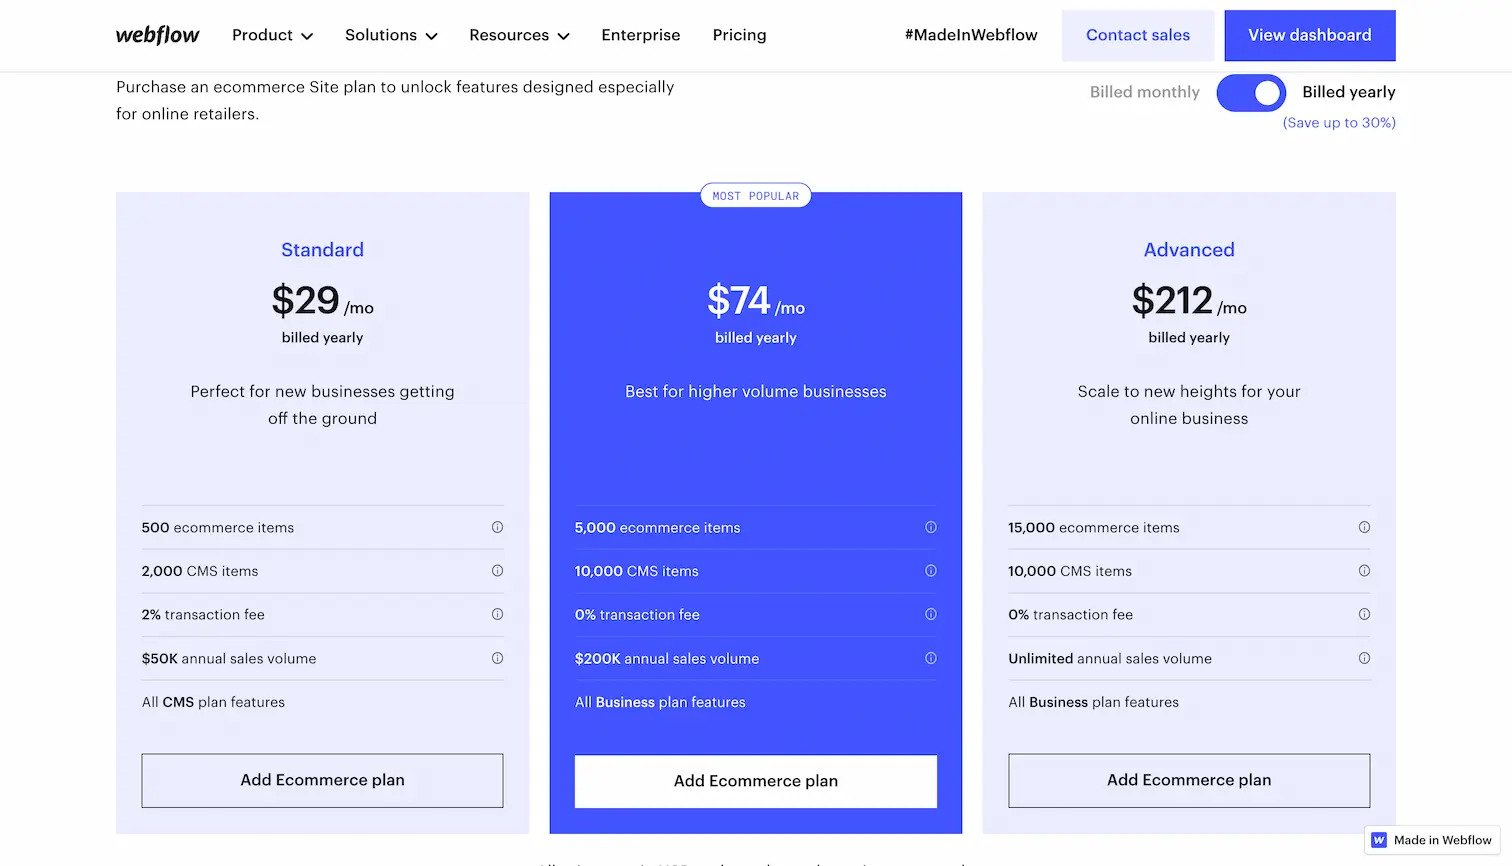Open info icon for 5,000 ecommerce items
Image resolution: width=1512 pixels, height=866 pixels.
(x=931, y=527)
